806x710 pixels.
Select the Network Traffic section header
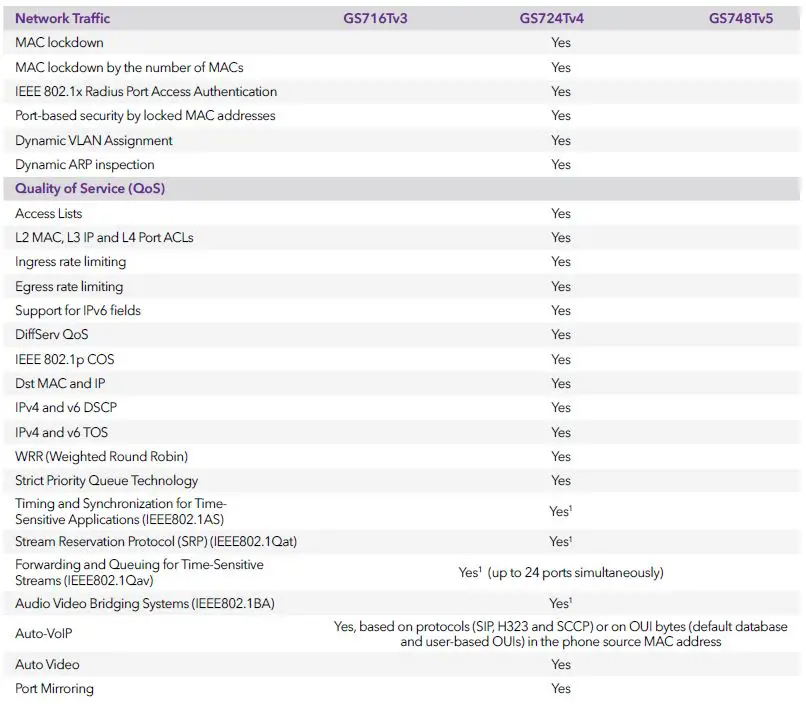[x=62, y=18]
